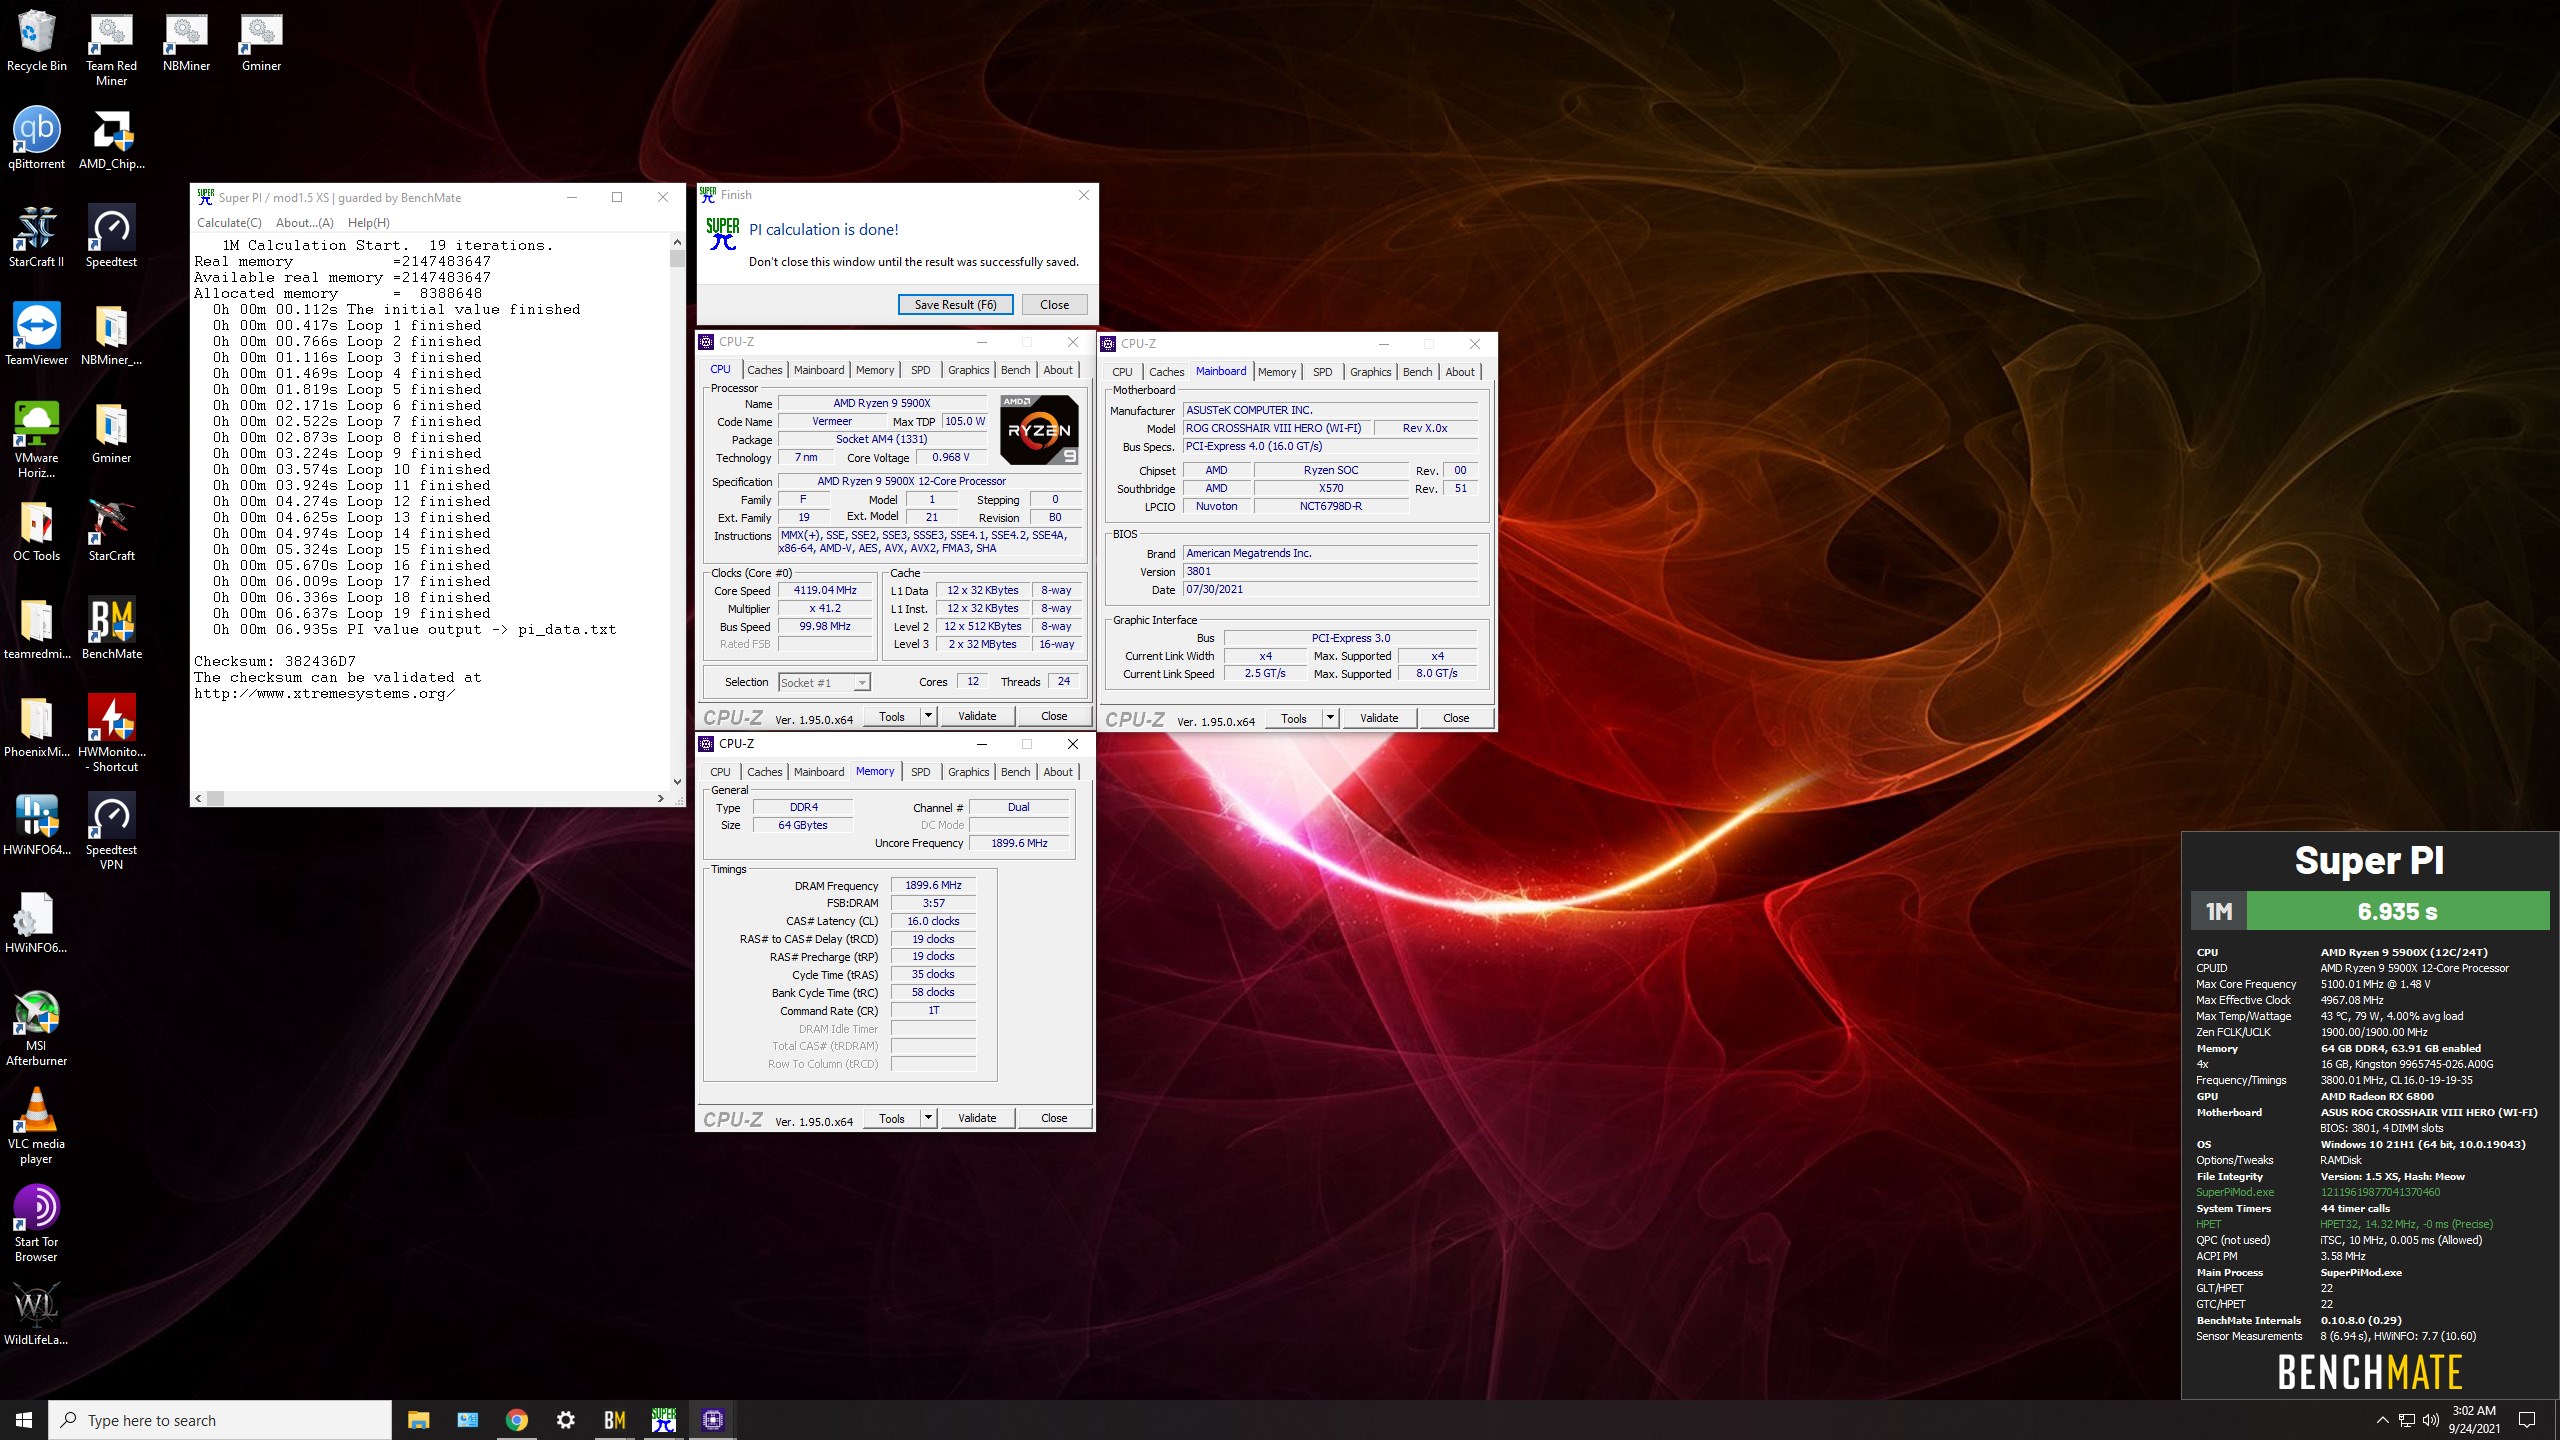Open VLC media player icon
Screen dimensions: 2560x1440
point(37,1125)
